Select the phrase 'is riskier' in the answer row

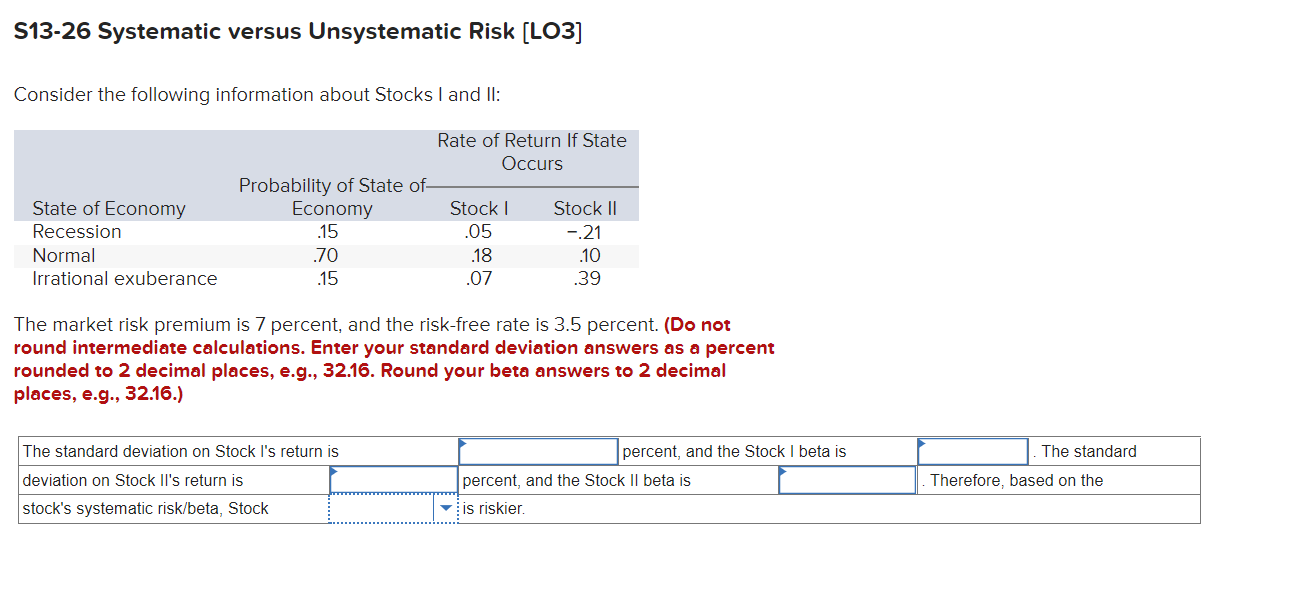click(x=486, y=508)
